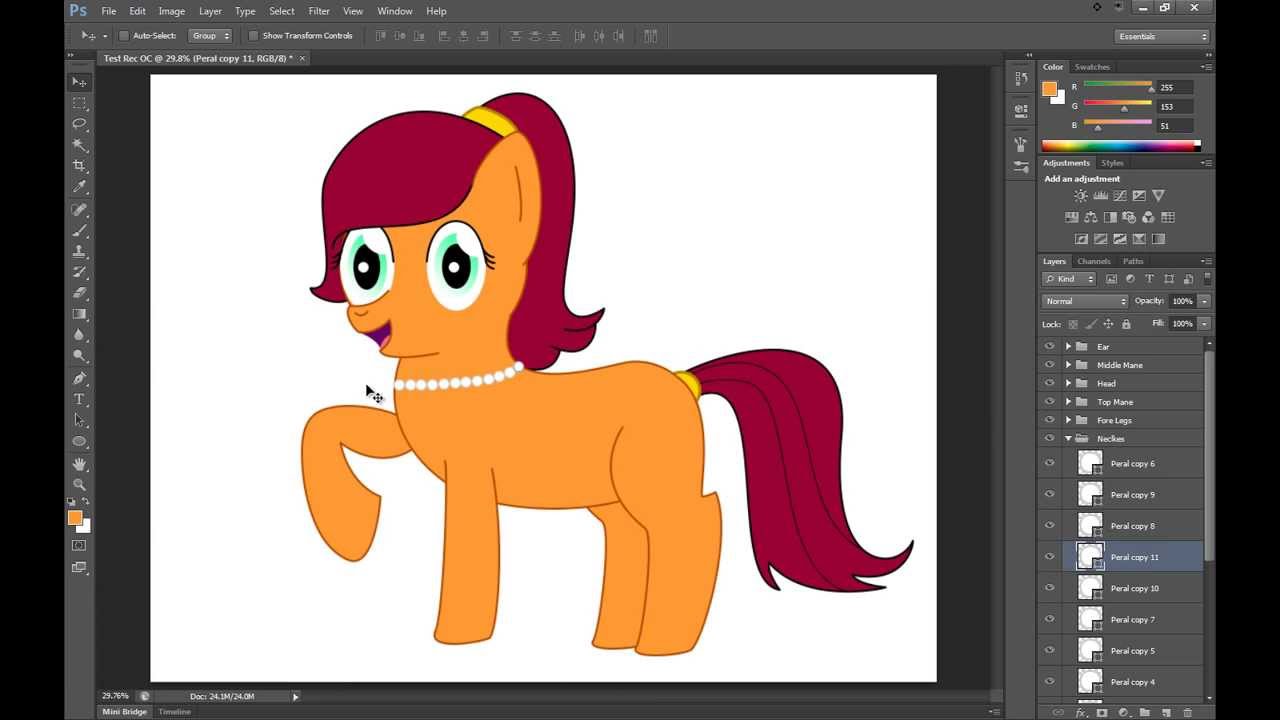Select the Clone Stamp tool
The image size is (1280, 720).
pos(79,252)
